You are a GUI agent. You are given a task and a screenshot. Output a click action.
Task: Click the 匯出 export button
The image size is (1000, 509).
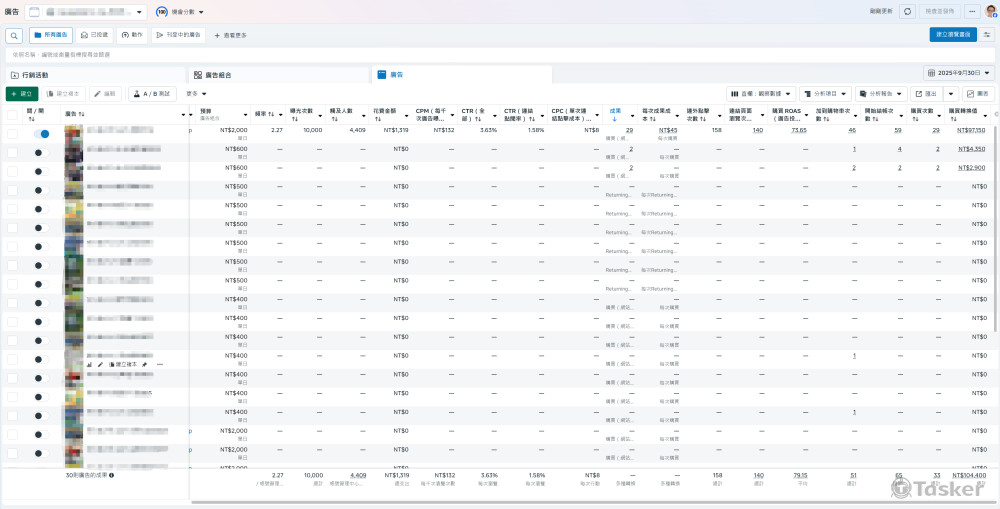(x=926, y=93)
